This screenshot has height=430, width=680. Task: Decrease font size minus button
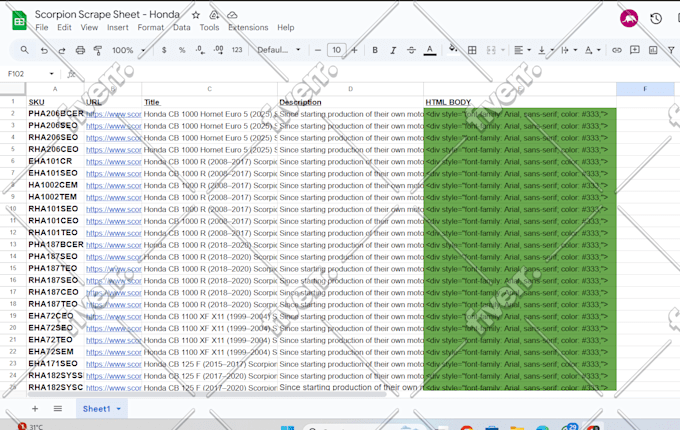tap(318, 50)
